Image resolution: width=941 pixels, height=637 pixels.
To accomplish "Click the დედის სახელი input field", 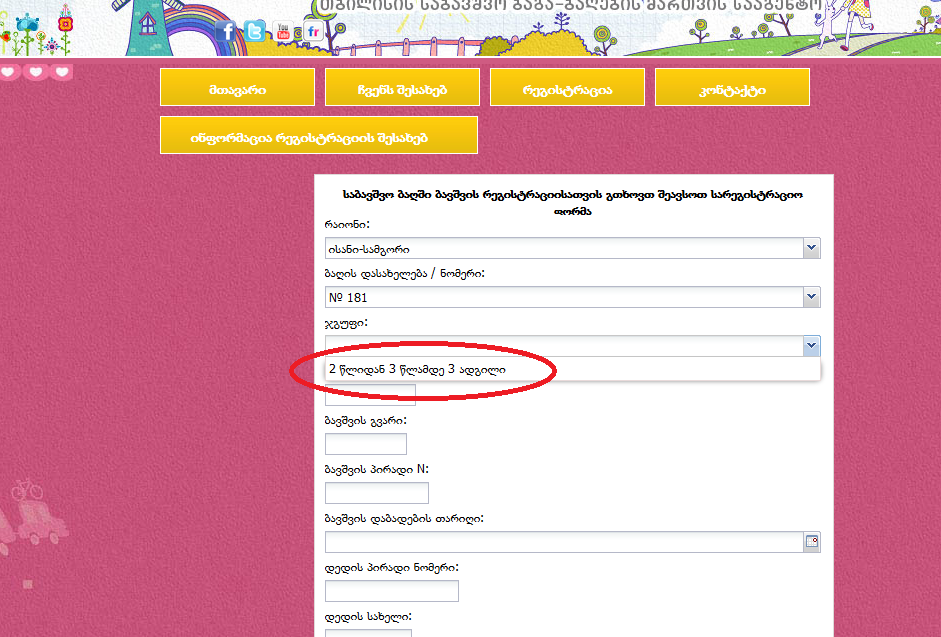I will click(x=368, y=633).
